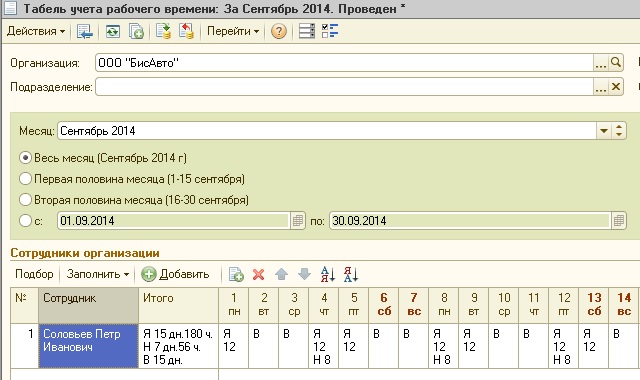Step month value with spinner arrows
Viewport: 640px width, 380px height.
619,131
